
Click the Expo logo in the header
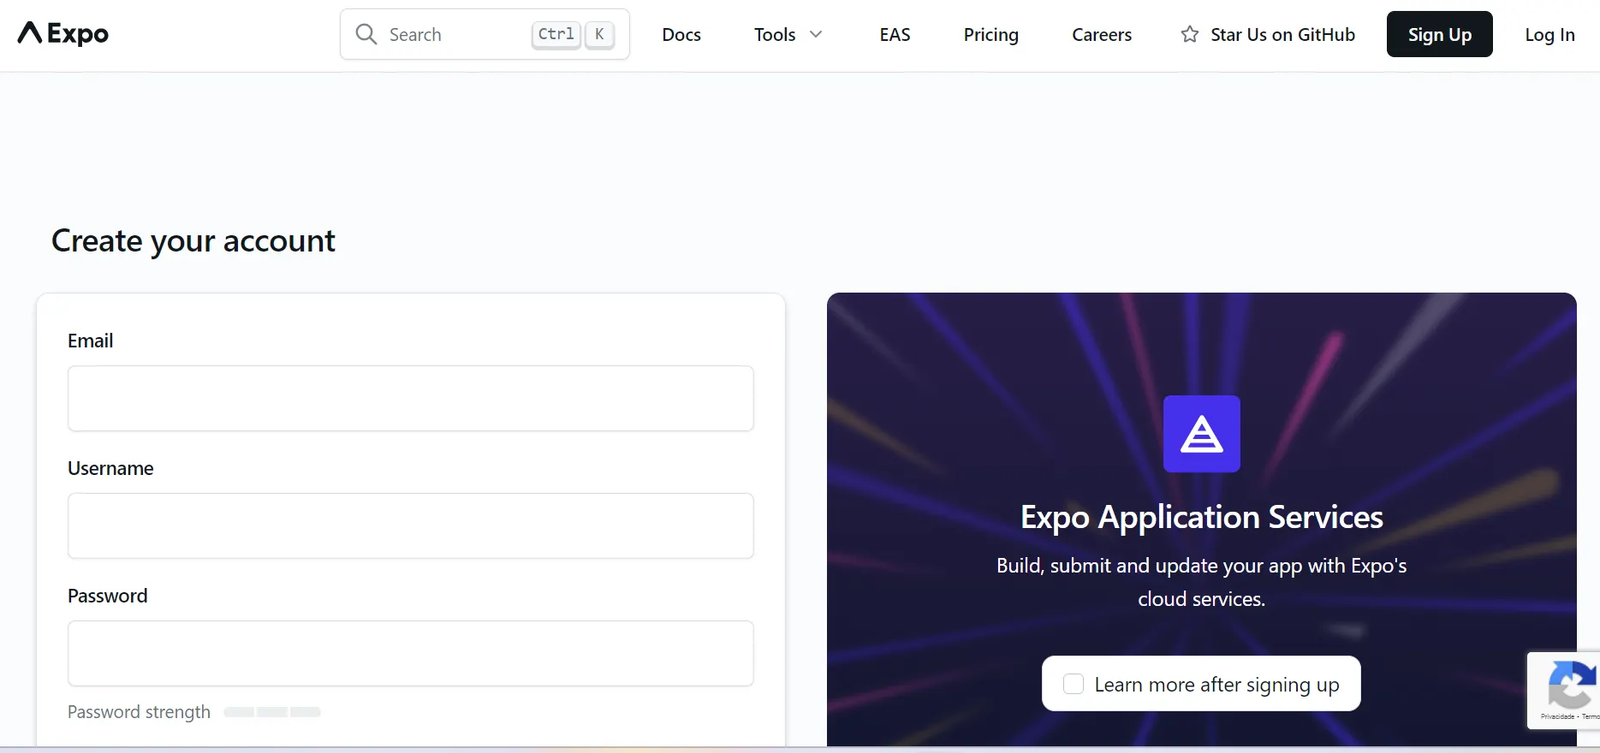coord(63,34)
